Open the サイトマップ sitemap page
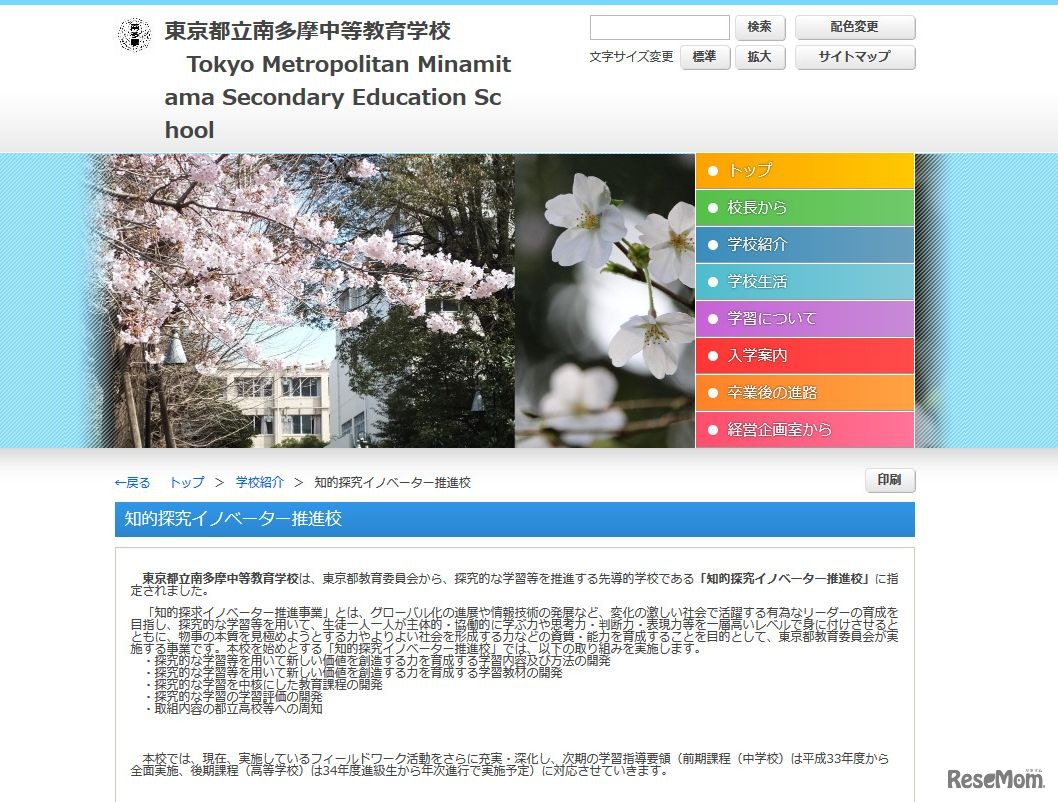Screen dimensions: 1058x802 point(855,57)
